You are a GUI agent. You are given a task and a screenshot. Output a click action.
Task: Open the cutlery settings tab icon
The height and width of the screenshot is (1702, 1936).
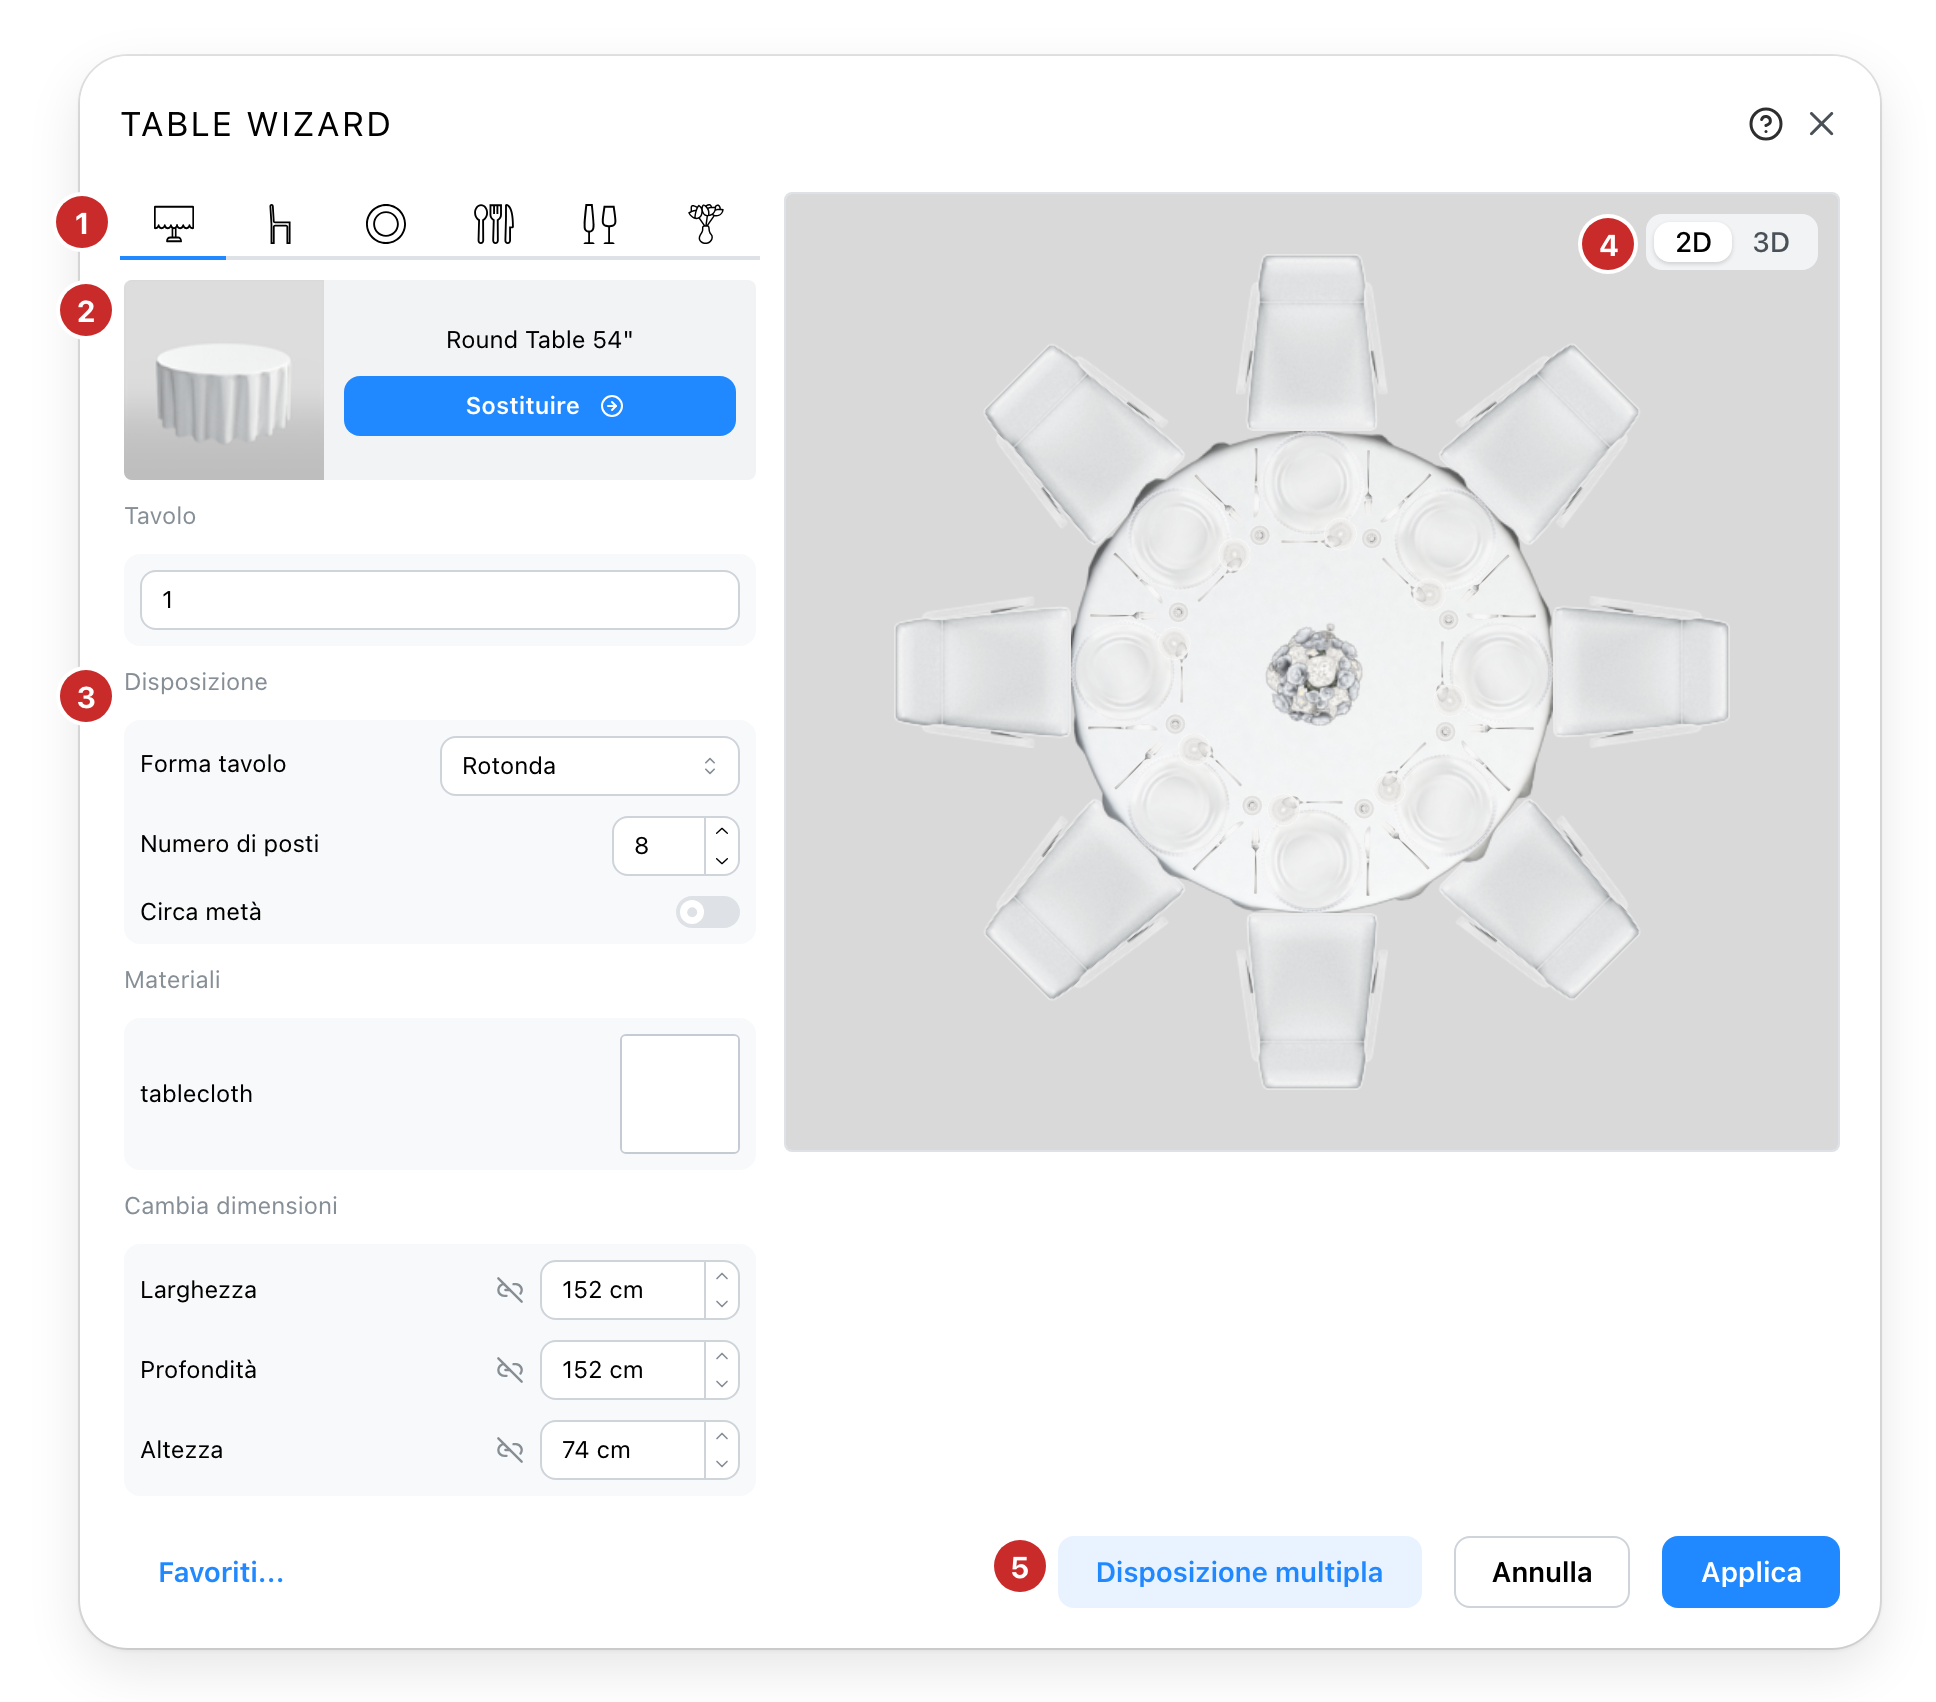coord(493,224)
